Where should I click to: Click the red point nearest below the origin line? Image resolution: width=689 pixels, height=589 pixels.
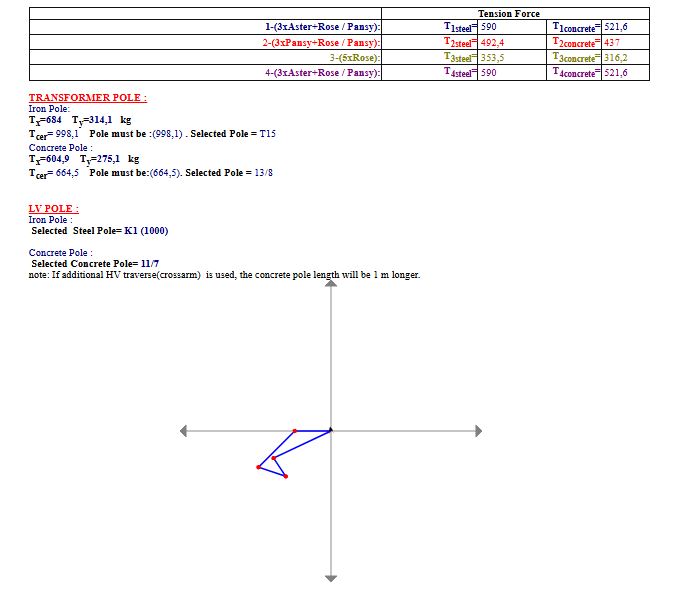pos(273,458)
